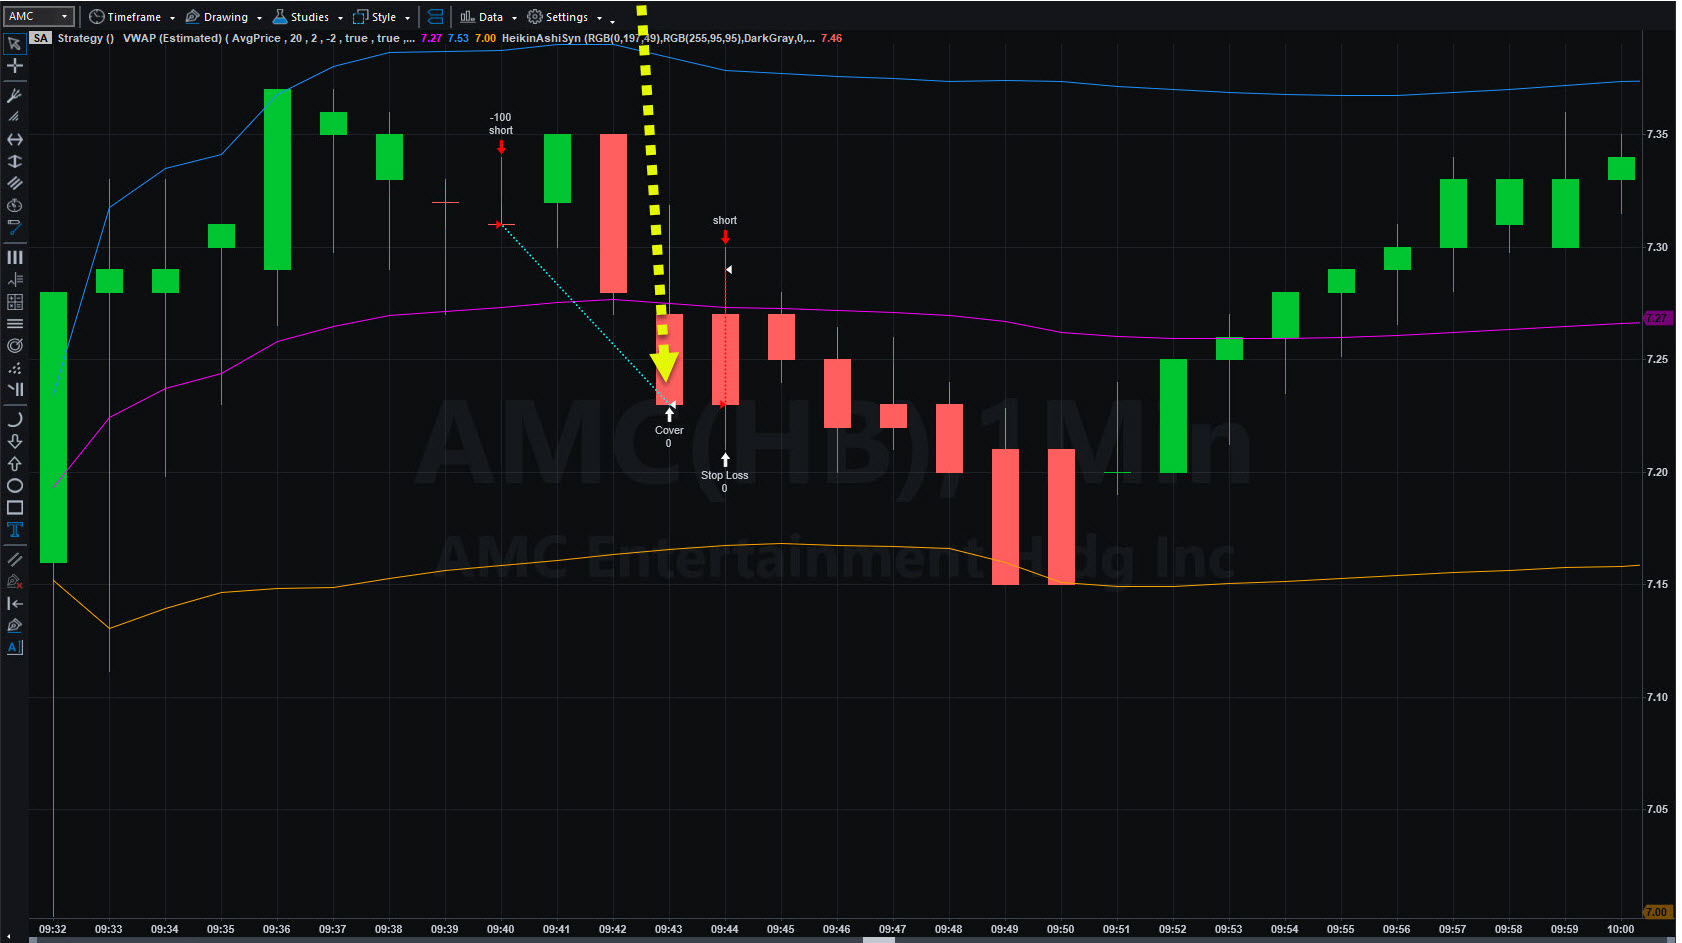
Task: Open the Drawing dropdown menu
Action: pos(224,17)
